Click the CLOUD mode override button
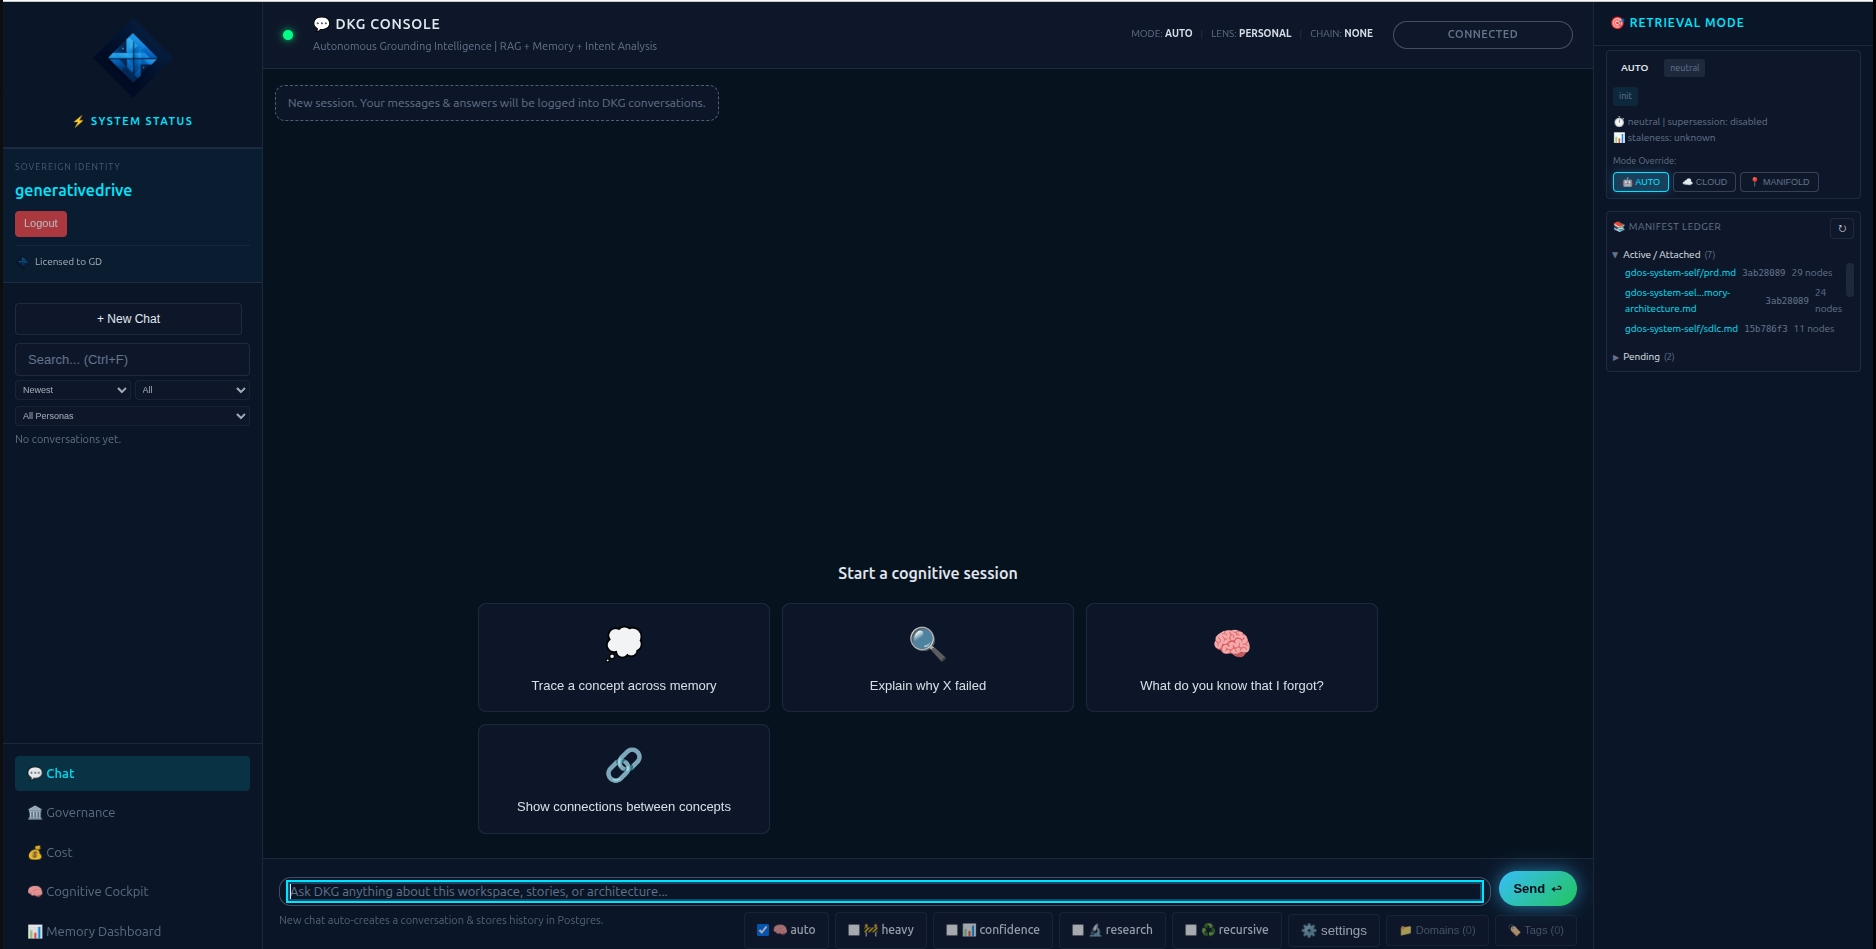The height and width of the screenshot is (949, 1876). point(1704,182)
